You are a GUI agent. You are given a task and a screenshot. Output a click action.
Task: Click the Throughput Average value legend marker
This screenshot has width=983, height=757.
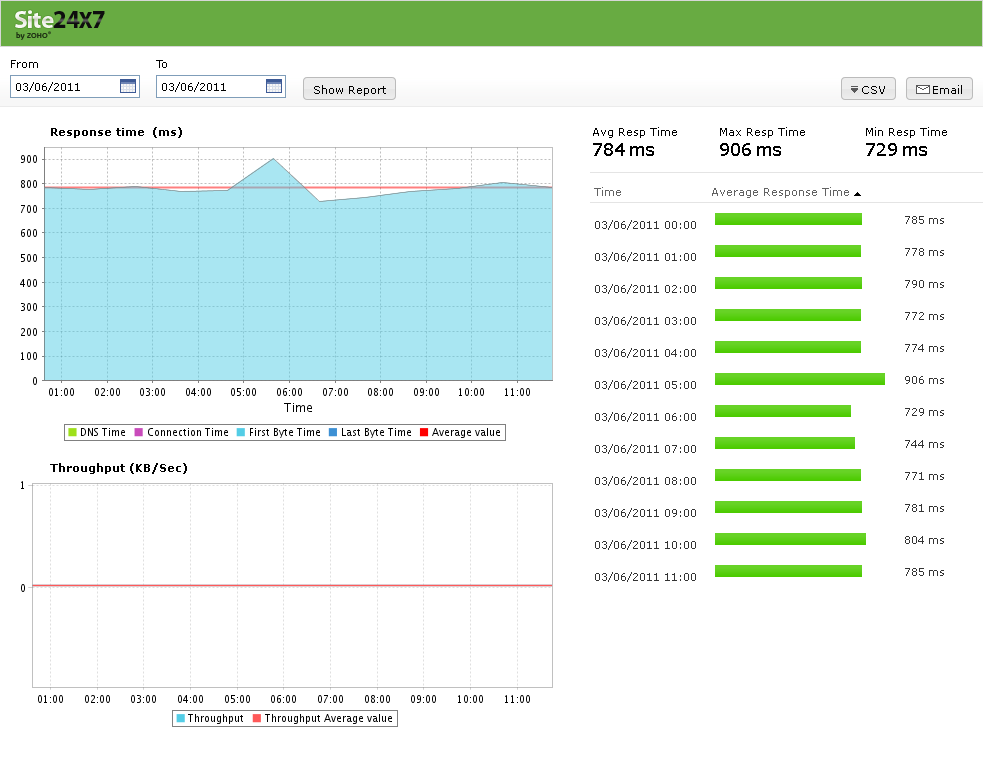(256, 719)
